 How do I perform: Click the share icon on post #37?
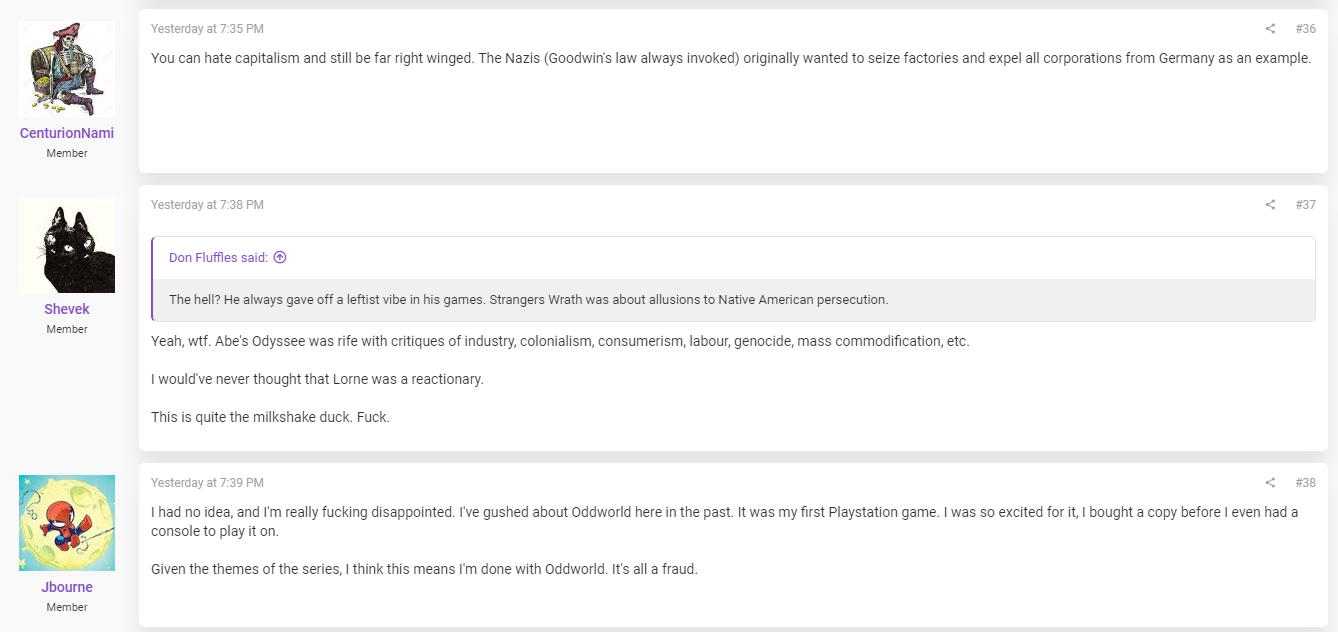point(1270,205)
